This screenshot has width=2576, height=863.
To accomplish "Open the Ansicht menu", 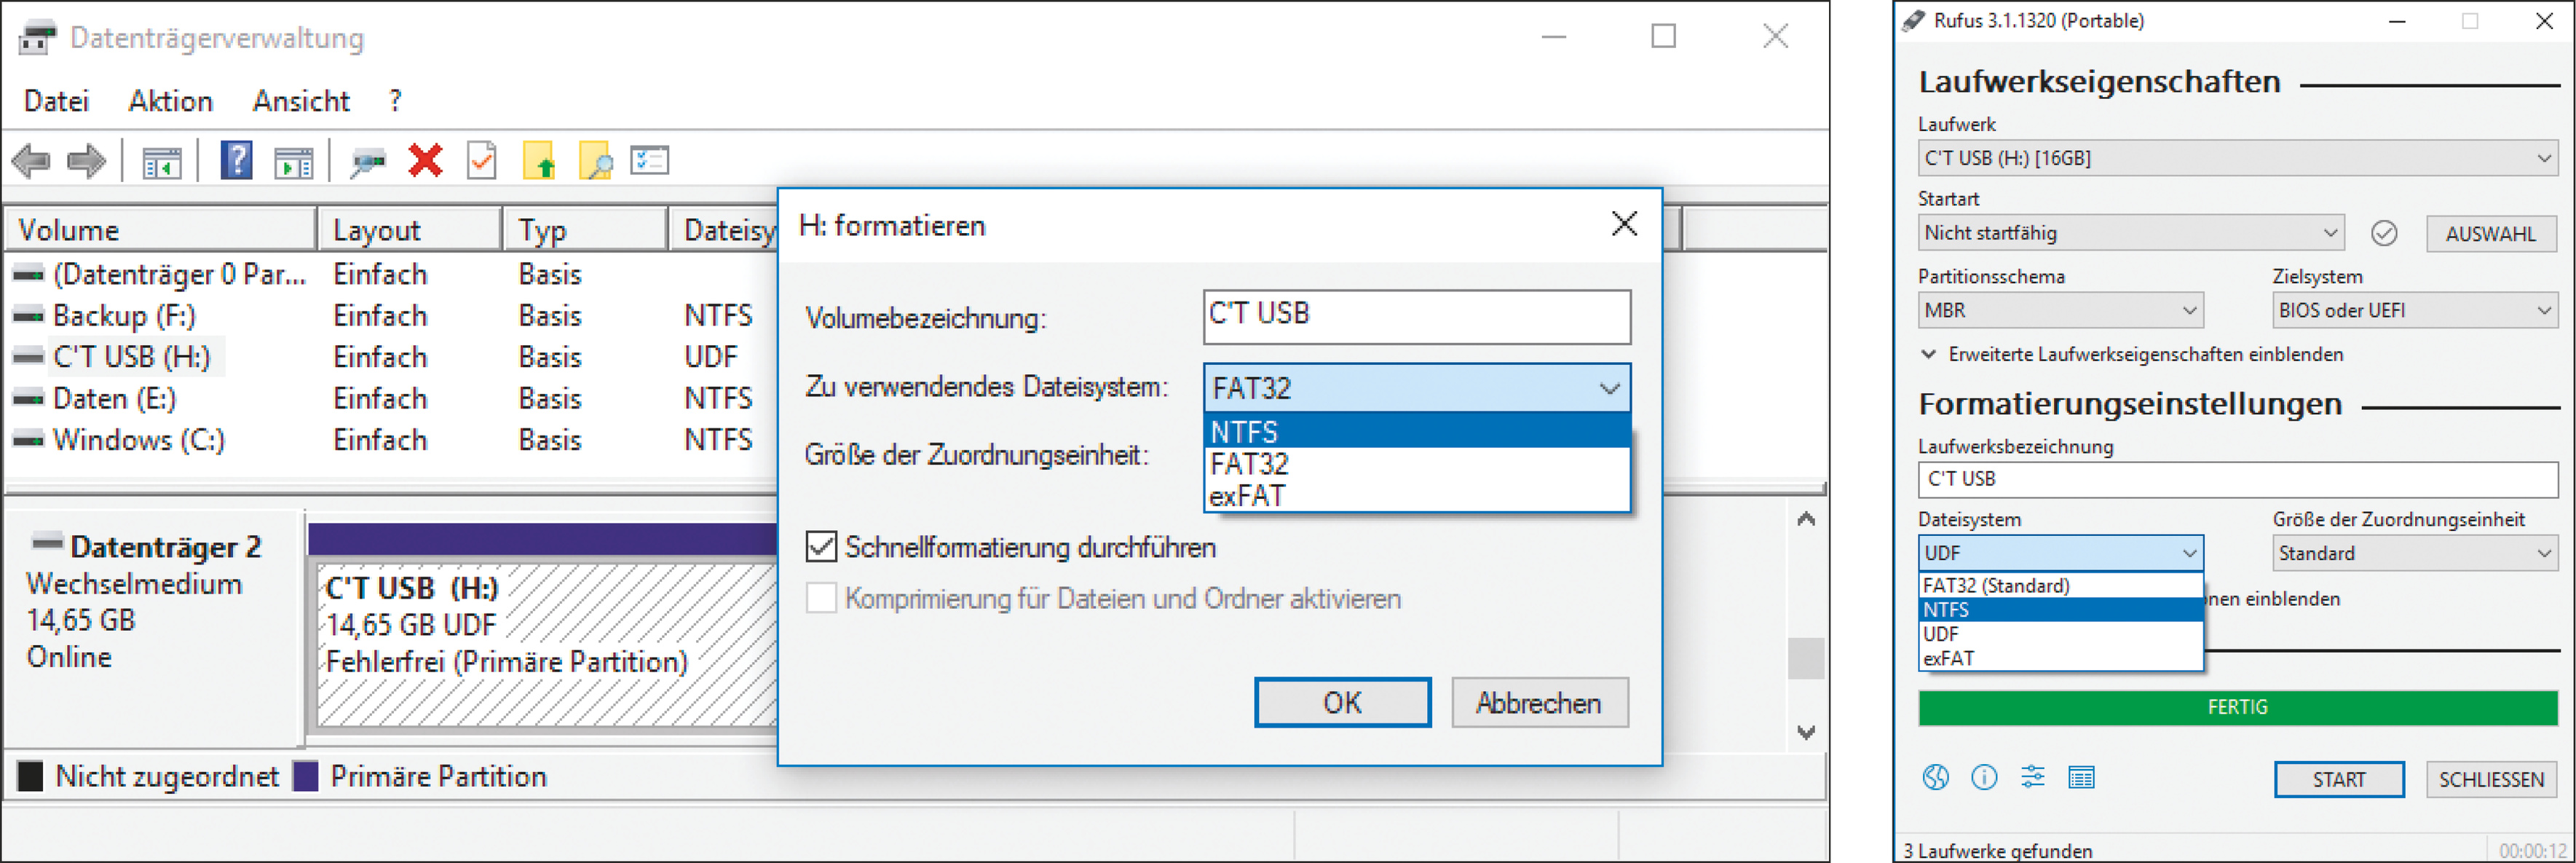I will 300,101.
